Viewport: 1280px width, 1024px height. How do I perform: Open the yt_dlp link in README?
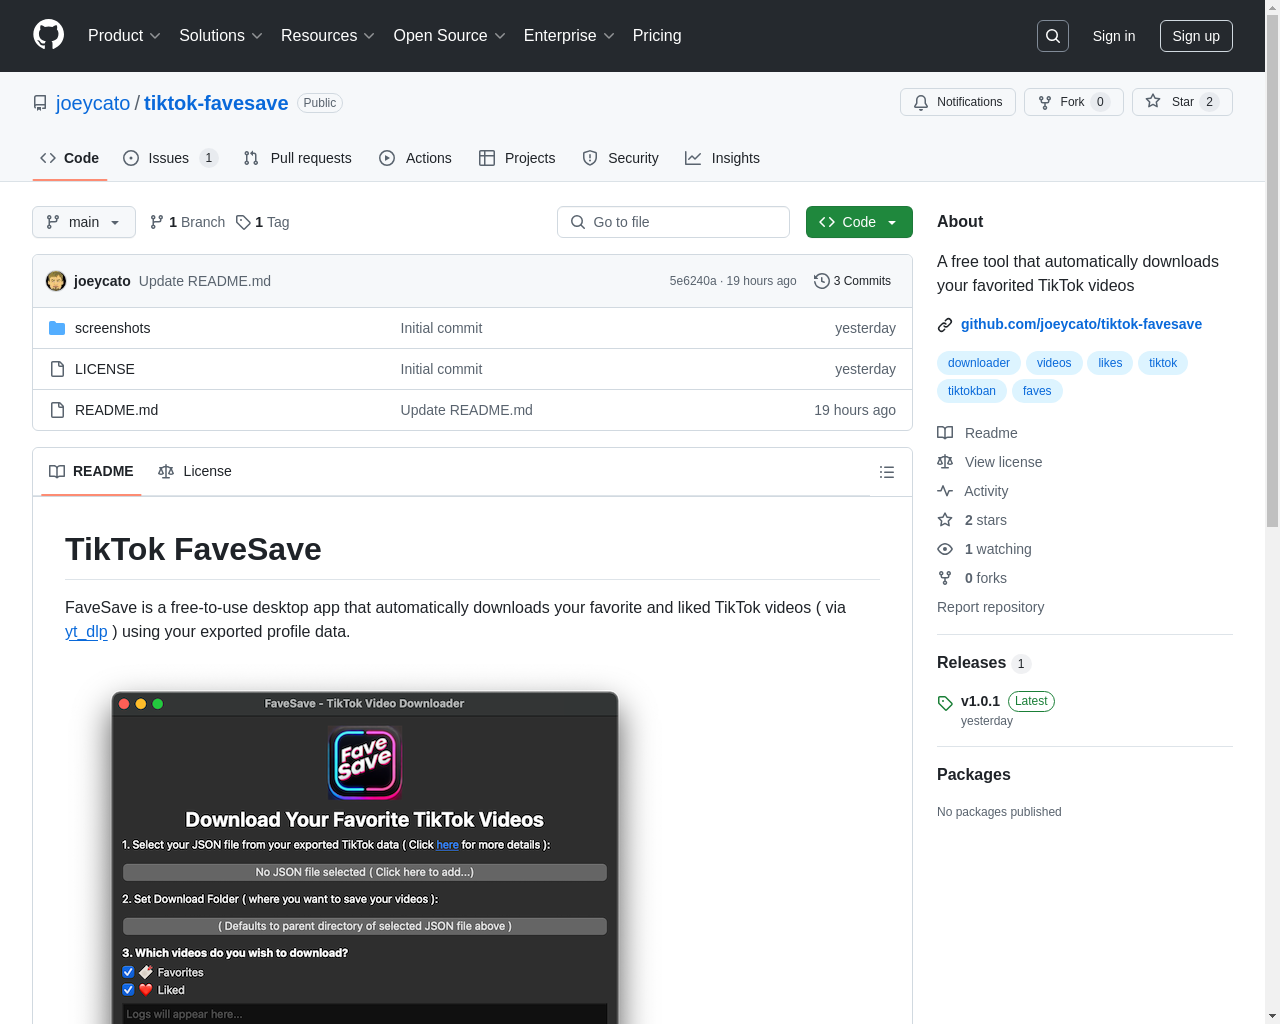(x=86, y=632)
